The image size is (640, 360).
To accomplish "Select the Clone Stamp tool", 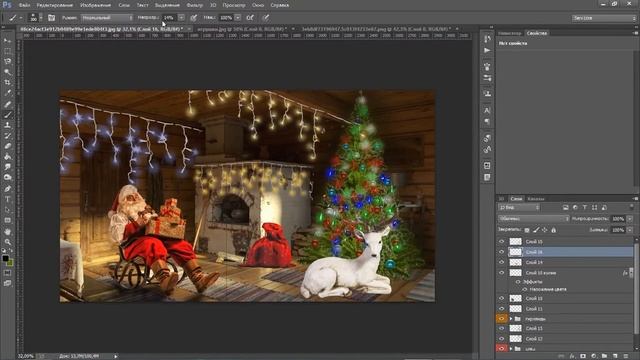I will [7, 125].
